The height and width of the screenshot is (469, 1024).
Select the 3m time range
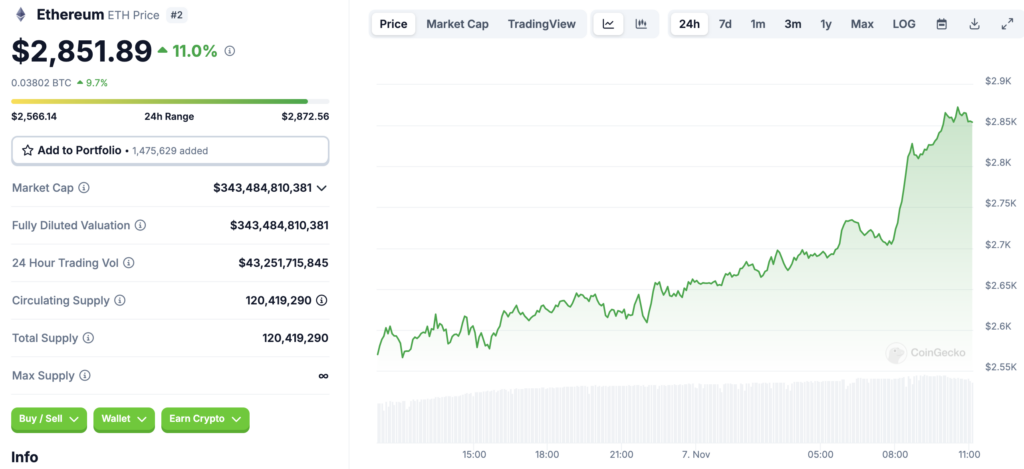pyautogui.click(x=793, y=24)
